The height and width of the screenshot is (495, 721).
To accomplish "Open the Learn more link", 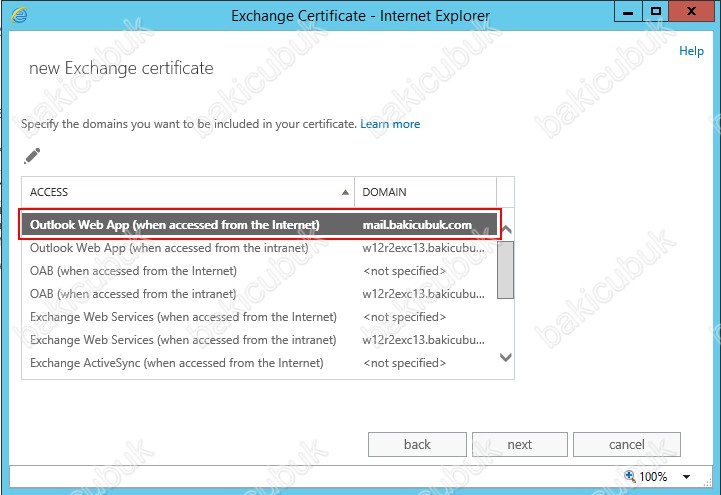I will tap(390, 124).
